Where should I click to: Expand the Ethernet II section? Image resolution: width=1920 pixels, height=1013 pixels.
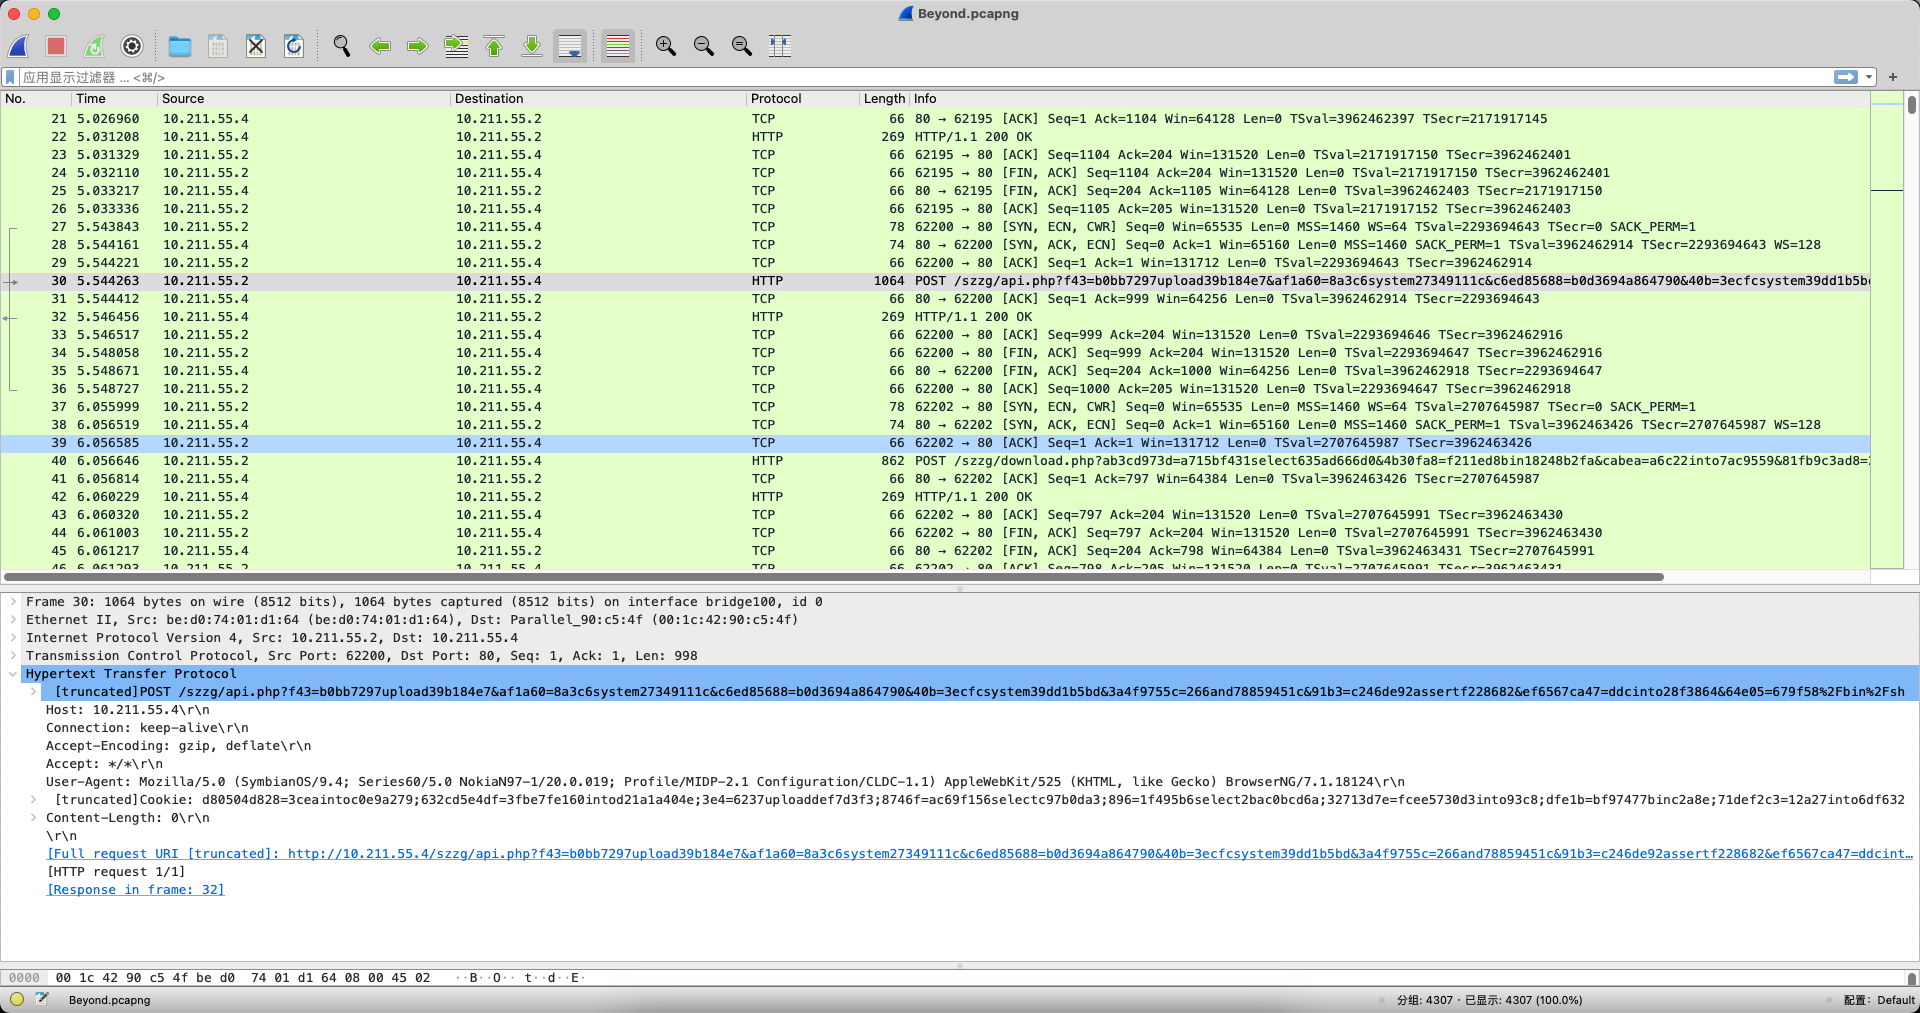coord(13,620)
